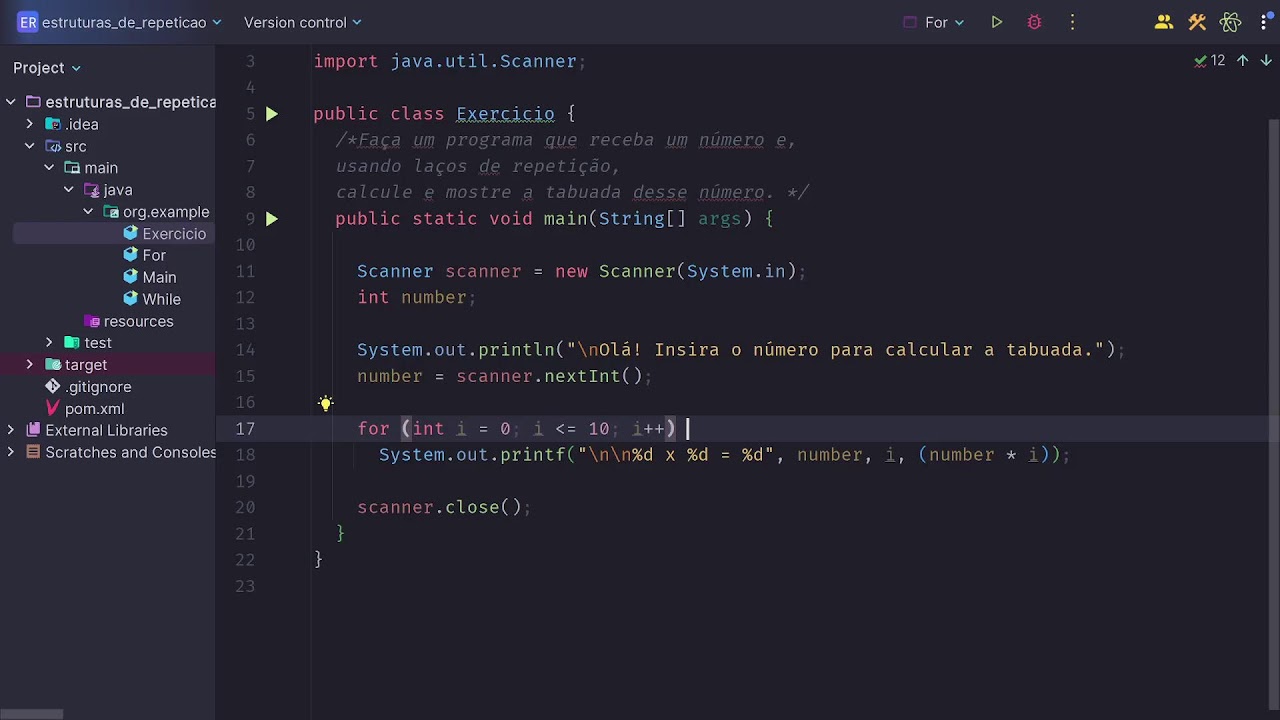Open Code With Me people icon
Screen dimensions: 1280x720
point(1163,22)
